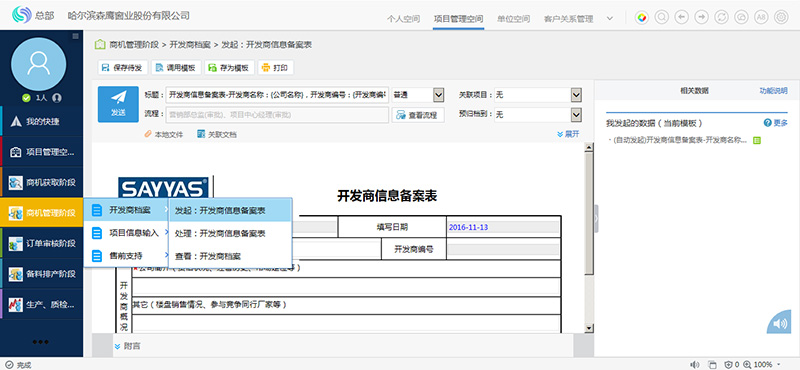Click the 存为模板 toolbar button
Image resolution: width=800 pixels, height=370 pixels.
229,67
